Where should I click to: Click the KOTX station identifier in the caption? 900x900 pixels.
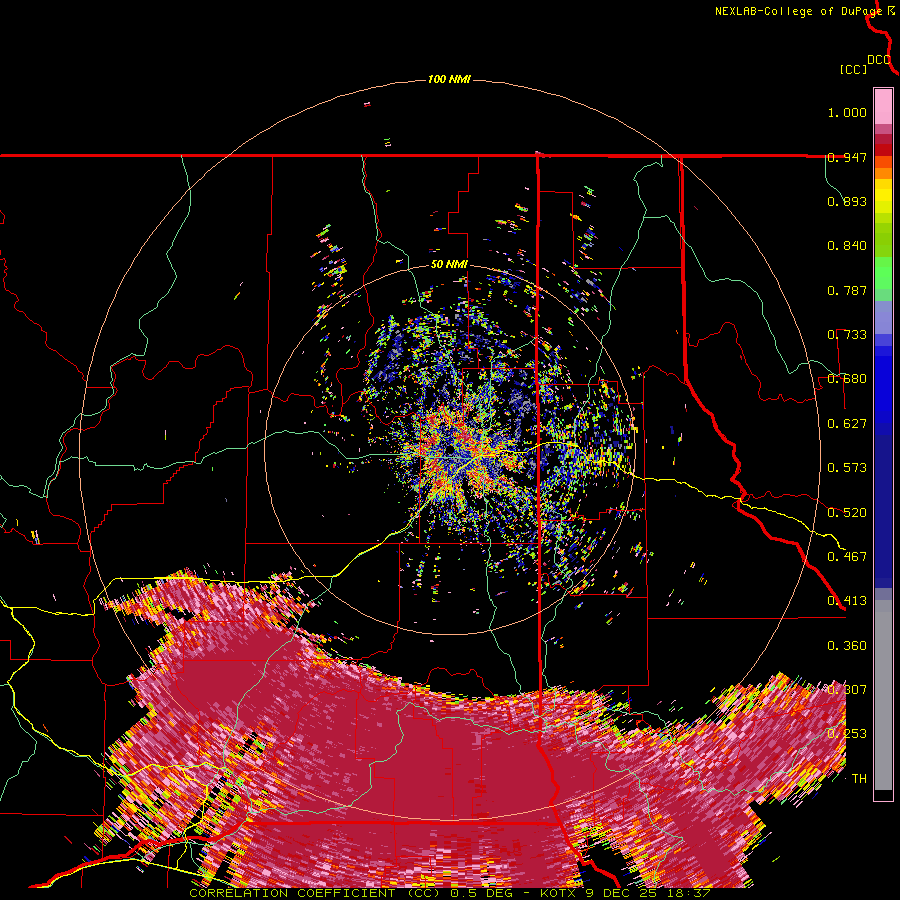[x=559, y=893]
